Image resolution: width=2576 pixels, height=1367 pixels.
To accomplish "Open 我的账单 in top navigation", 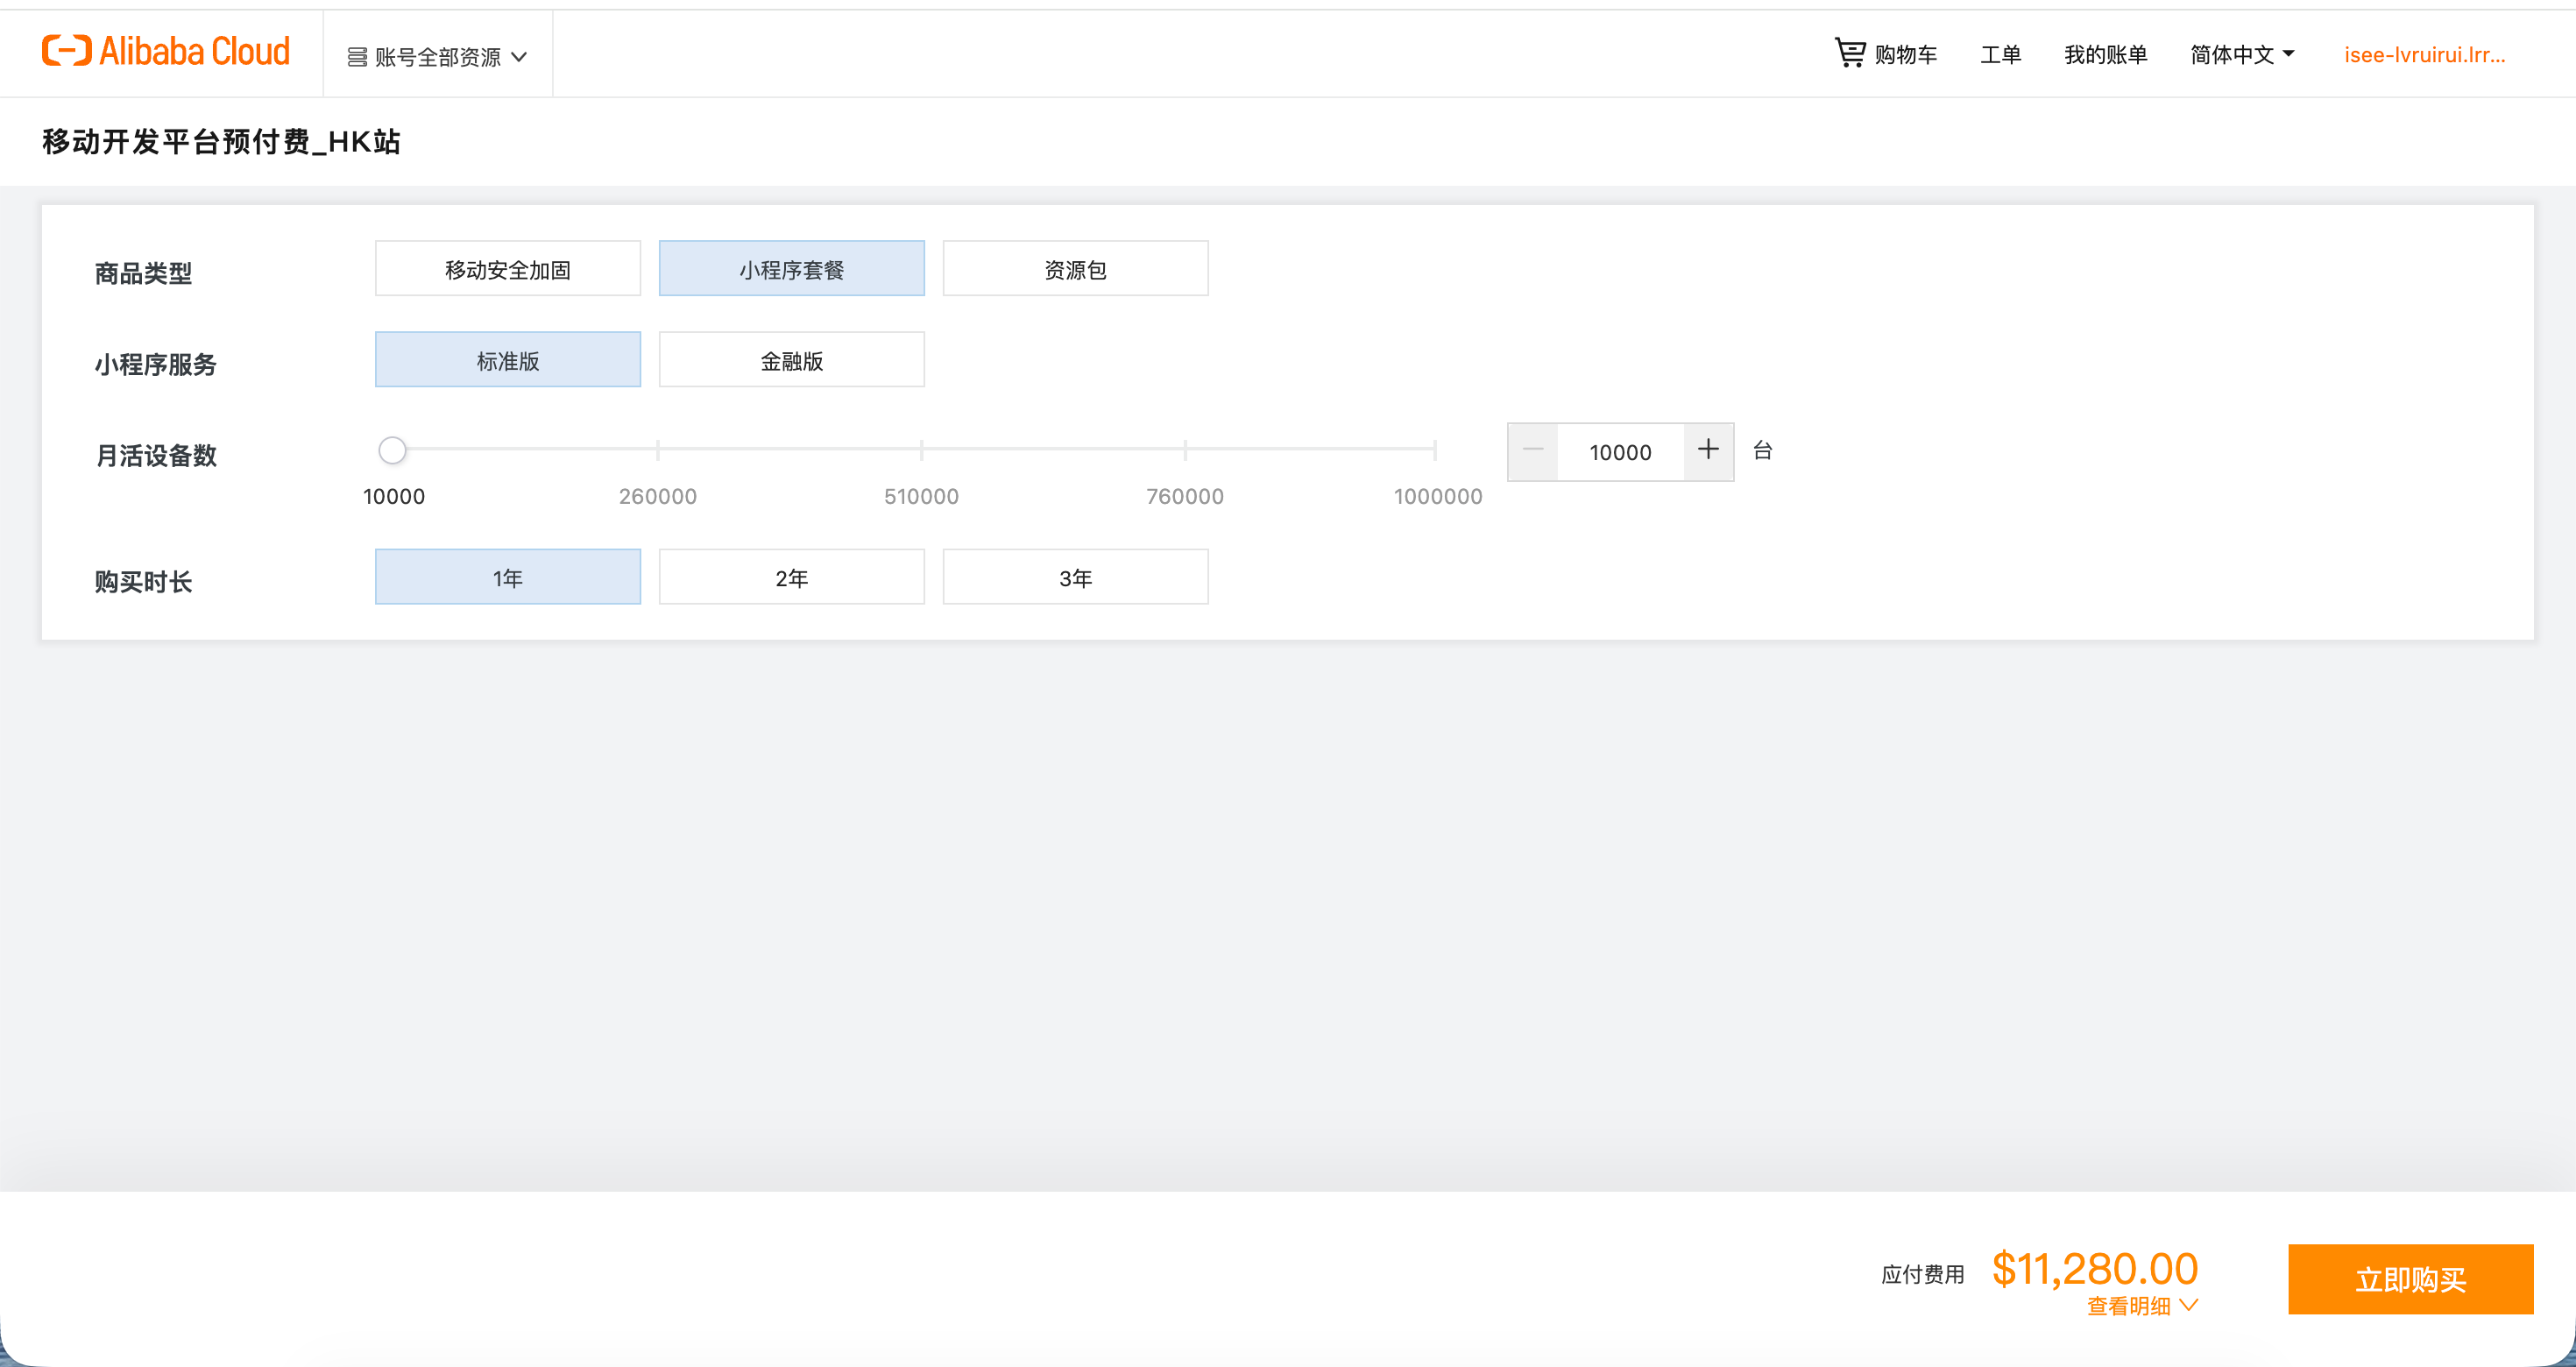I will click(2105, 55).
